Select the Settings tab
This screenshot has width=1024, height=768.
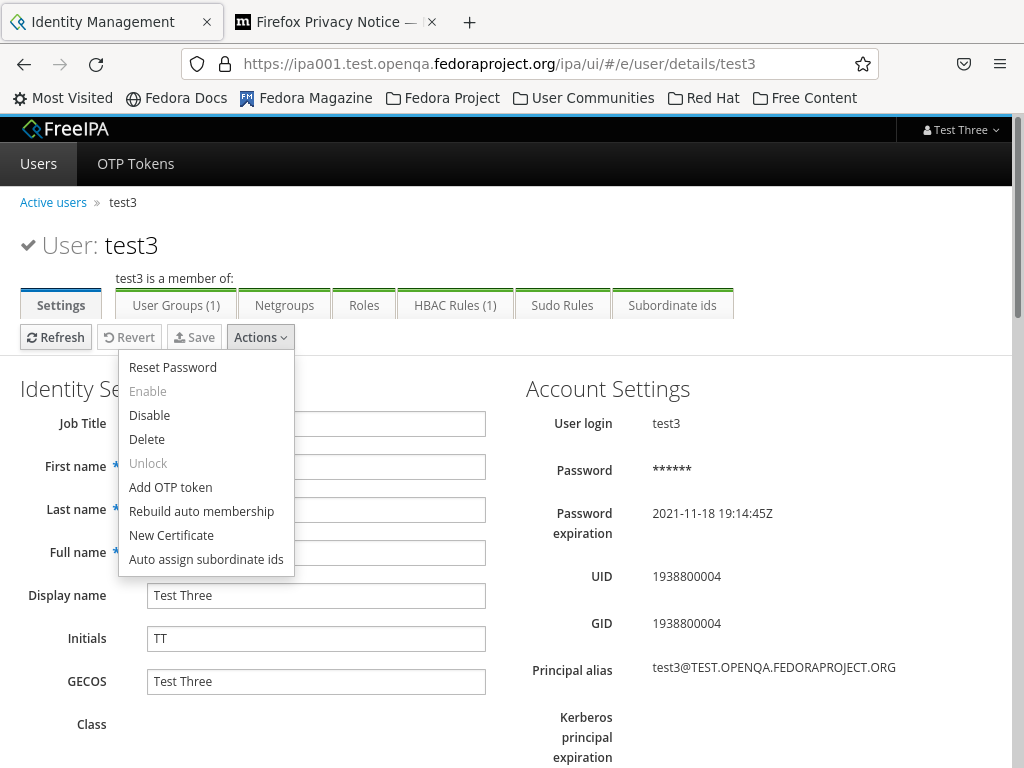point(61,305)
